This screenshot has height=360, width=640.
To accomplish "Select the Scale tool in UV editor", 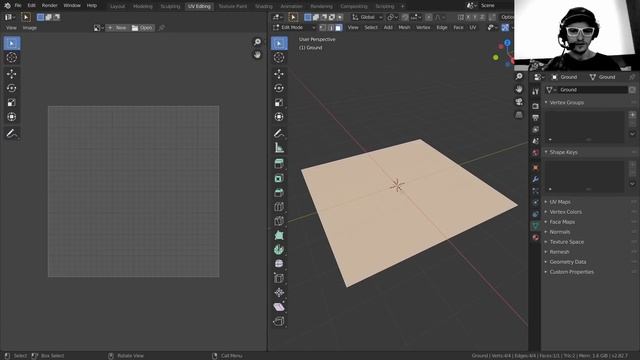I will (x=12, y=102).
